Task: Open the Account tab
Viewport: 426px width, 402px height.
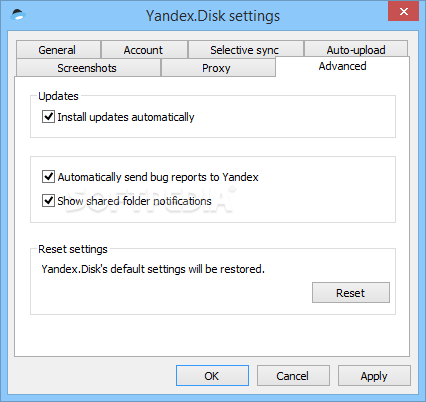Action: tap(144, 50)
